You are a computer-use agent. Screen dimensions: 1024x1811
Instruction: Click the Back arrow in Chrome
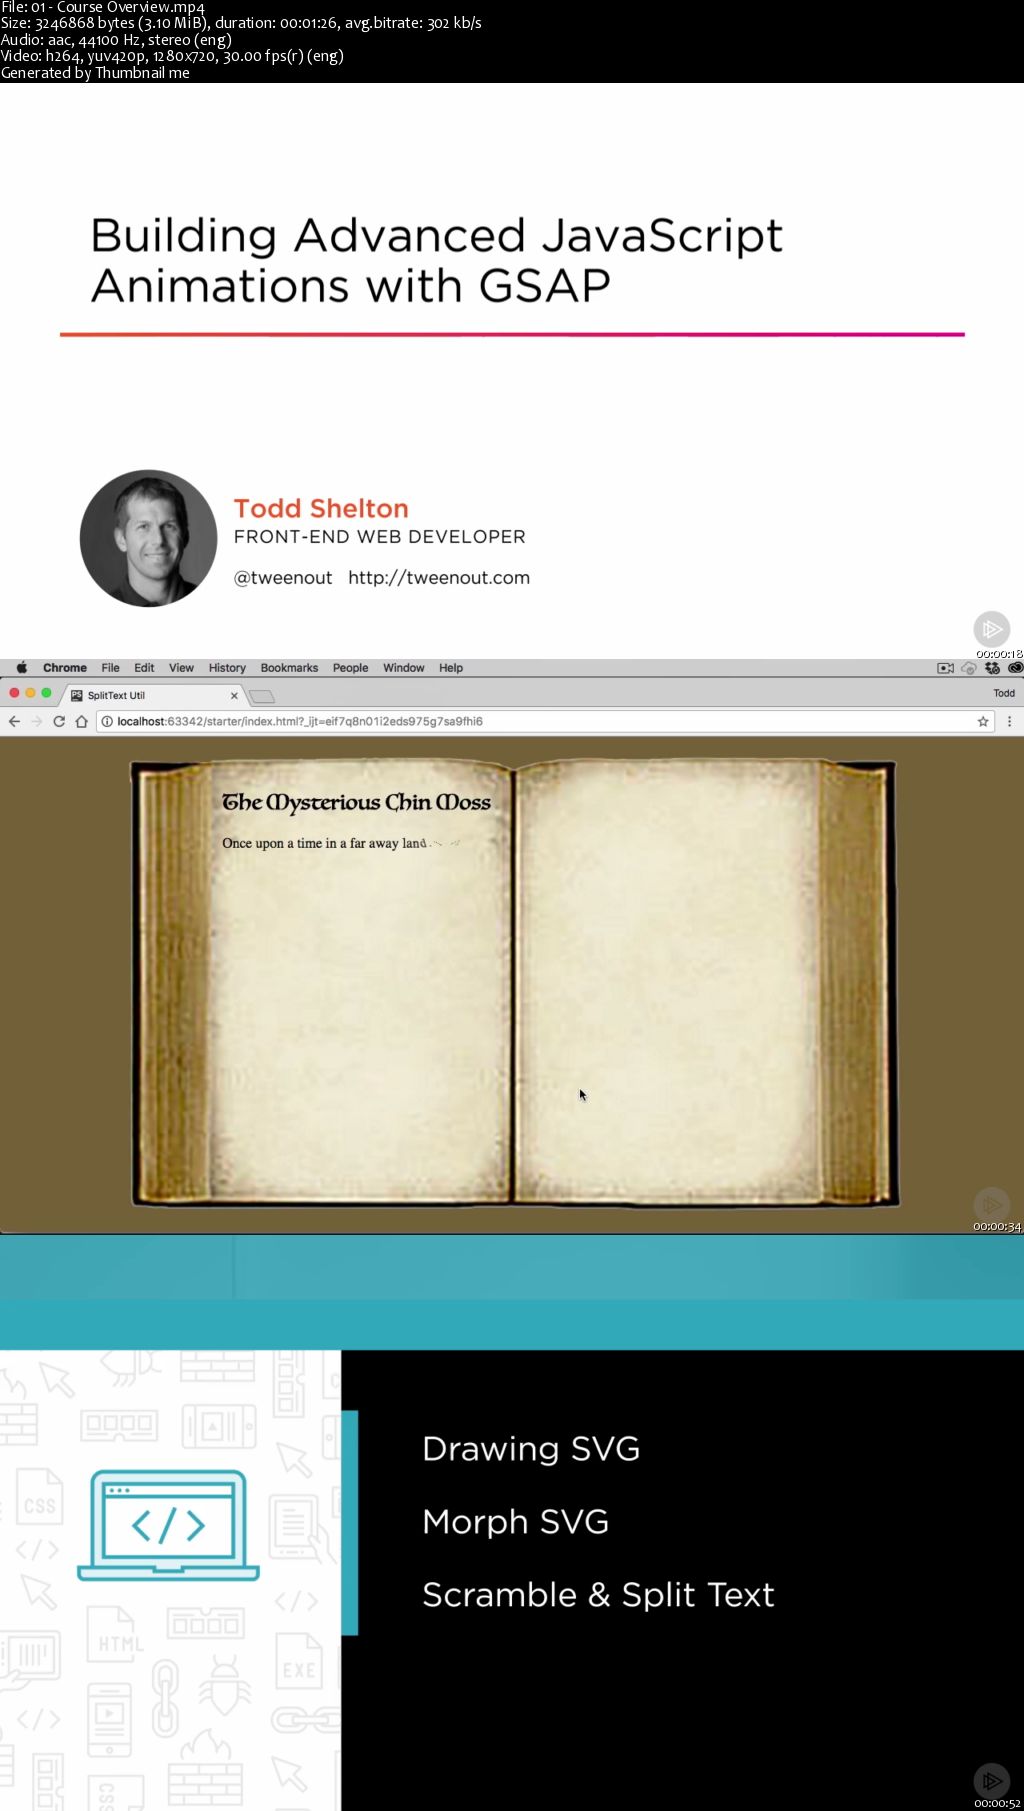click(x=14, y=721)
